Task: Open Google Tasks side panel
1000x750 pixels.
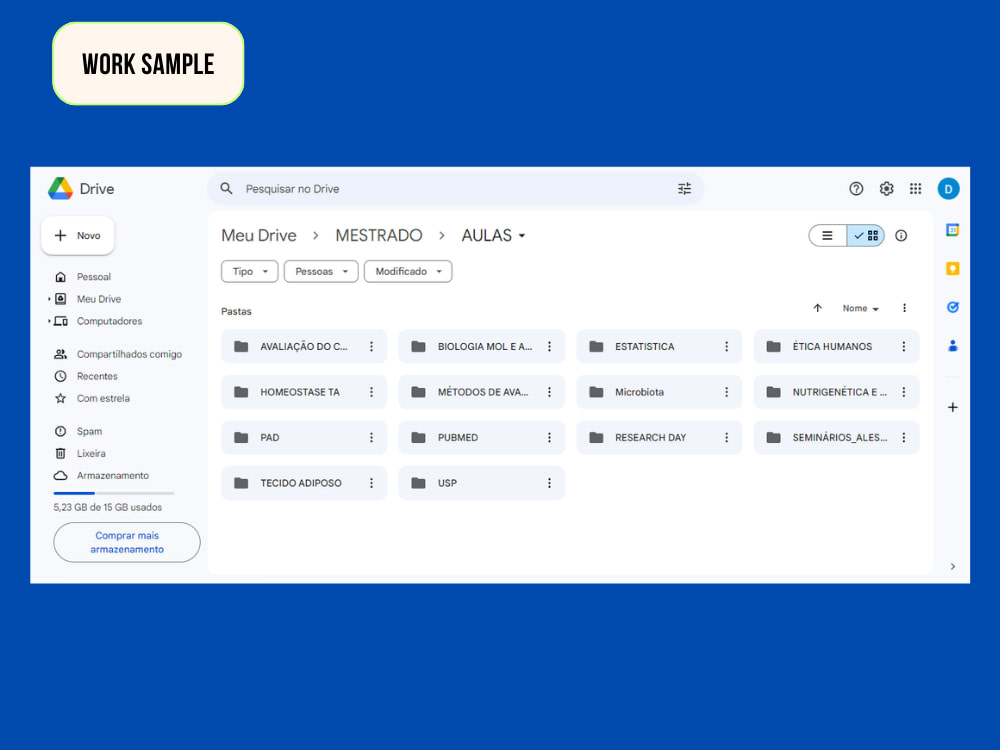Action: (952, 307)
